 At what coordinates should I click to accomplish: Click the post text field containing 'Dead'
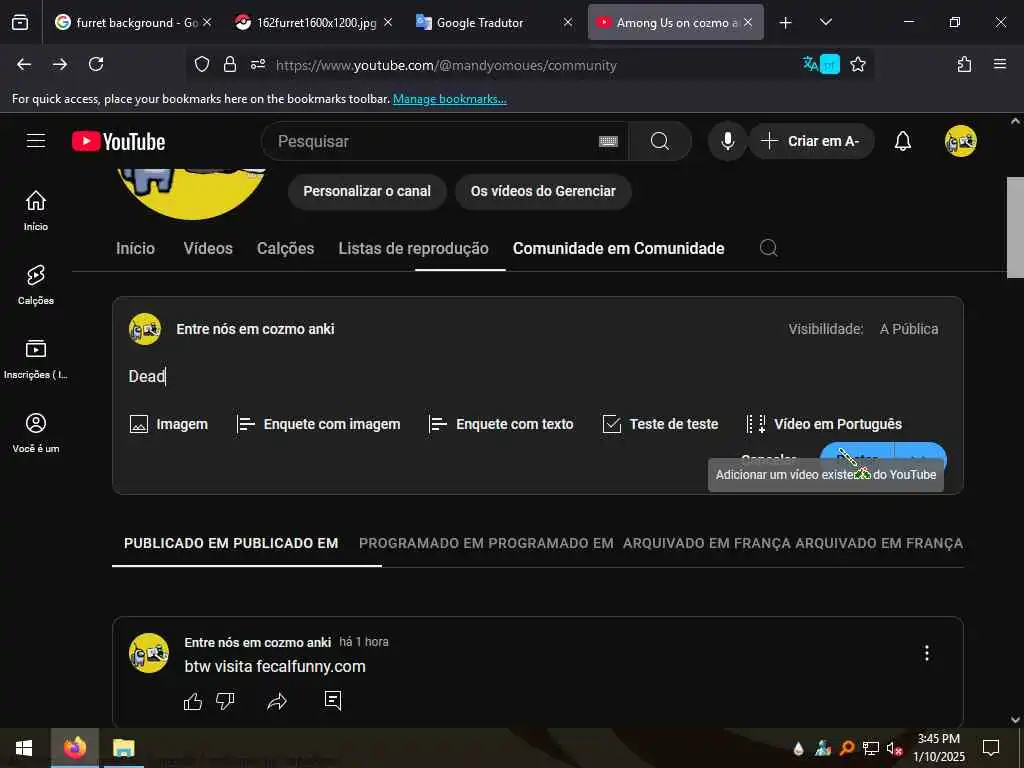pos(537,376)
